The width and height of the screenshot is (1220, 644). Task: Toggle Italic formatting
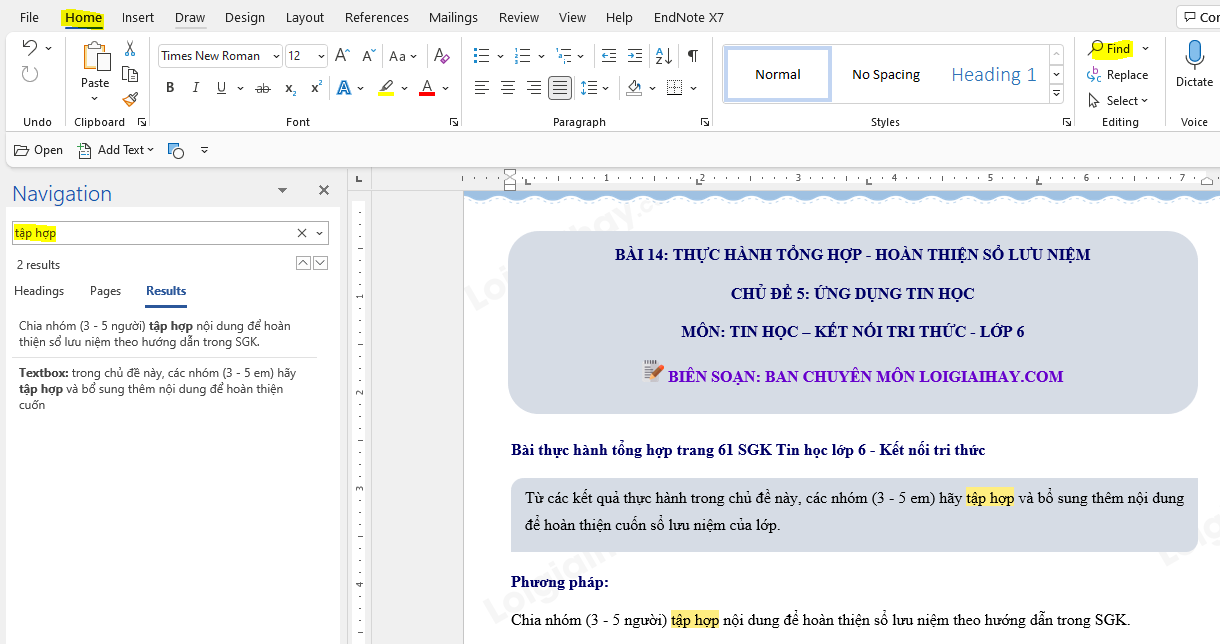pos(196,88)
